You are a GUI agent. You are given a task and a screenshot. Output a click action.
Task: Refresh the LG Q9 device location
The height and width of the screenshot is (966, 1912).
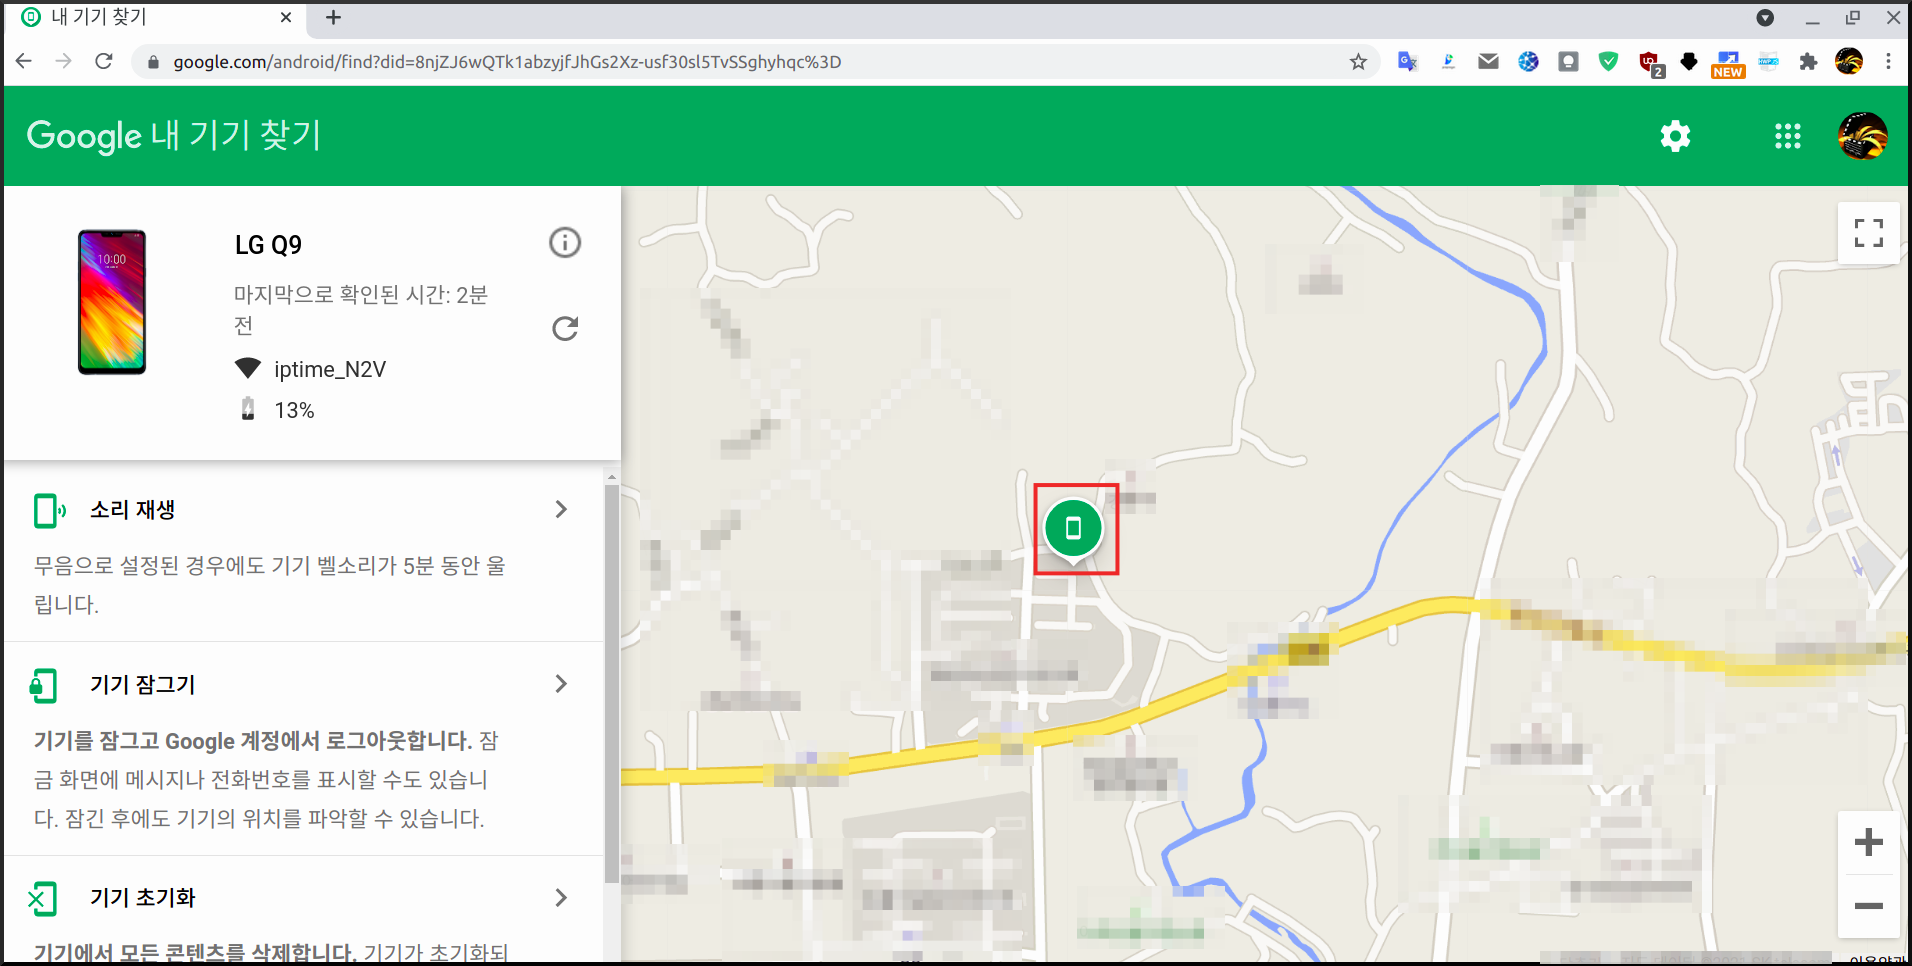(x=565, y=328)
